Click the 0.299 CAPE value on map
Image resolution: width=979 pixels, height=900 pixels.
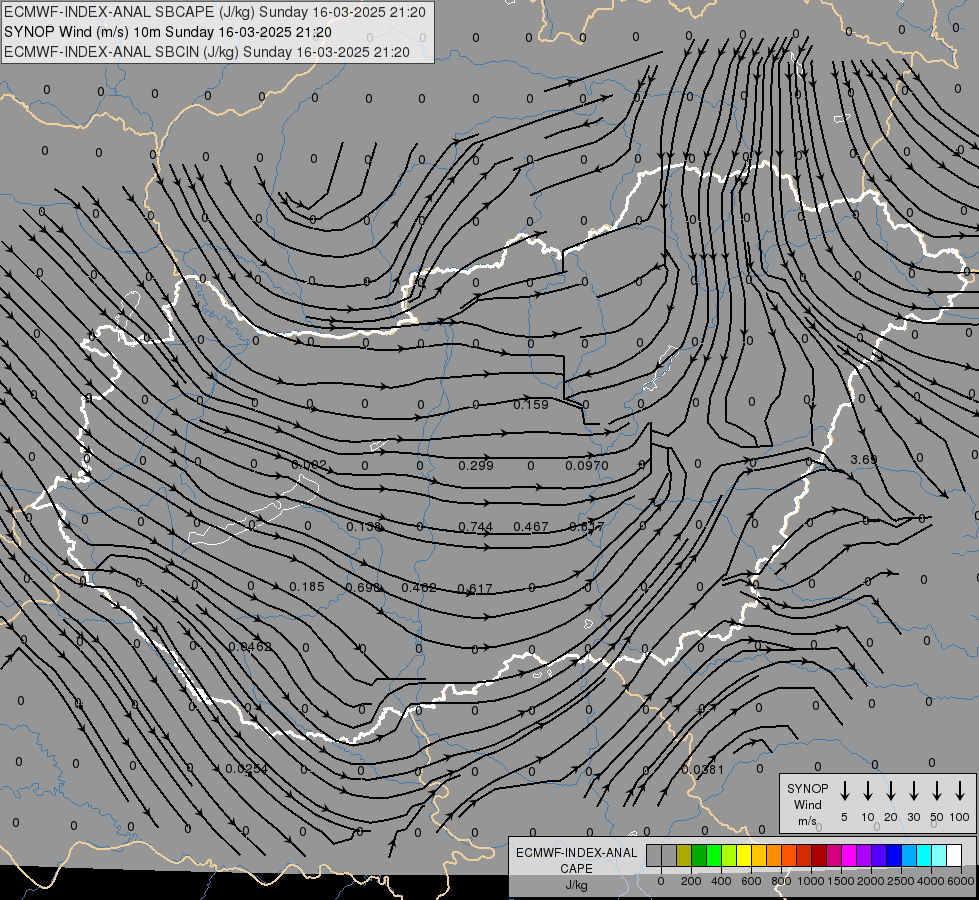click(x=476, y=465)
